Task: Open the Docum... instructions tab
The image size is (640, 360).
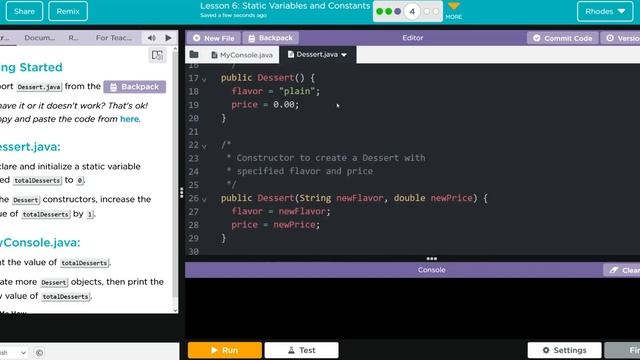Action: click(40, 38)
